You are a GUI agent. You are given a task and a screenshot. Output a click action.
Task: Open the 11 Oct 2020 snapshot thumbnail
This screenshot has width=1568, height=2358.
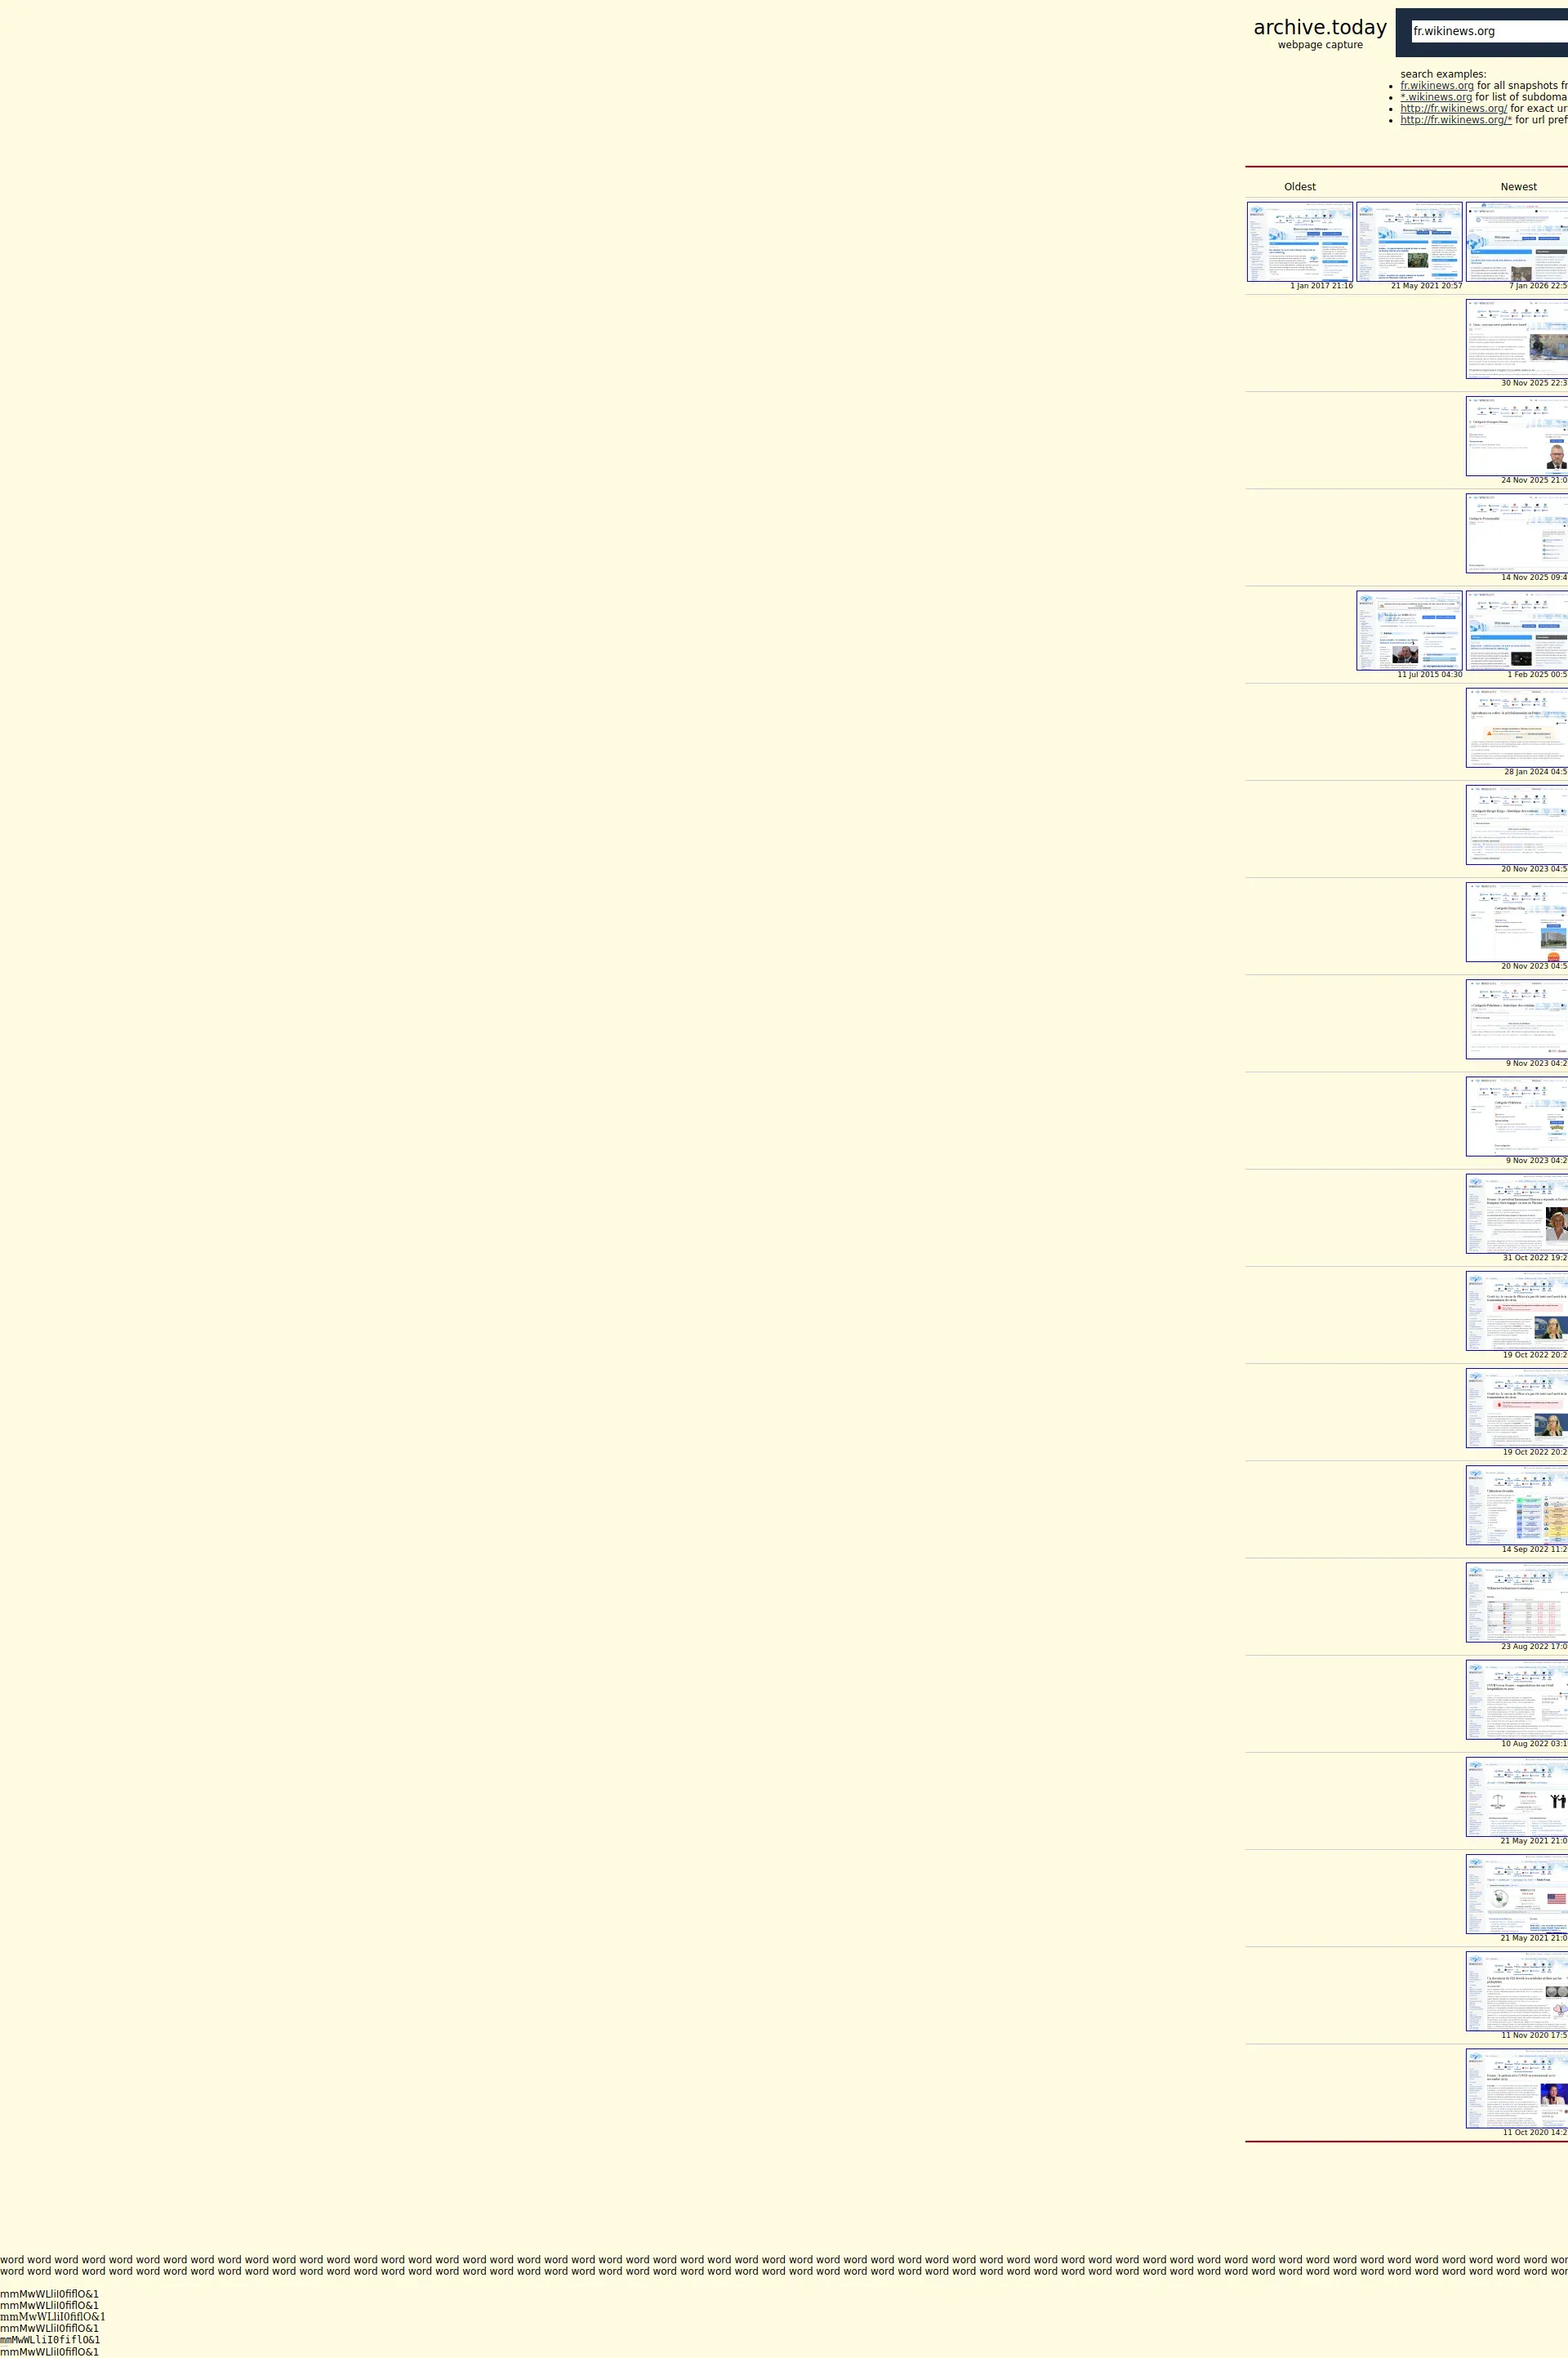[x=1516, y=2088]
